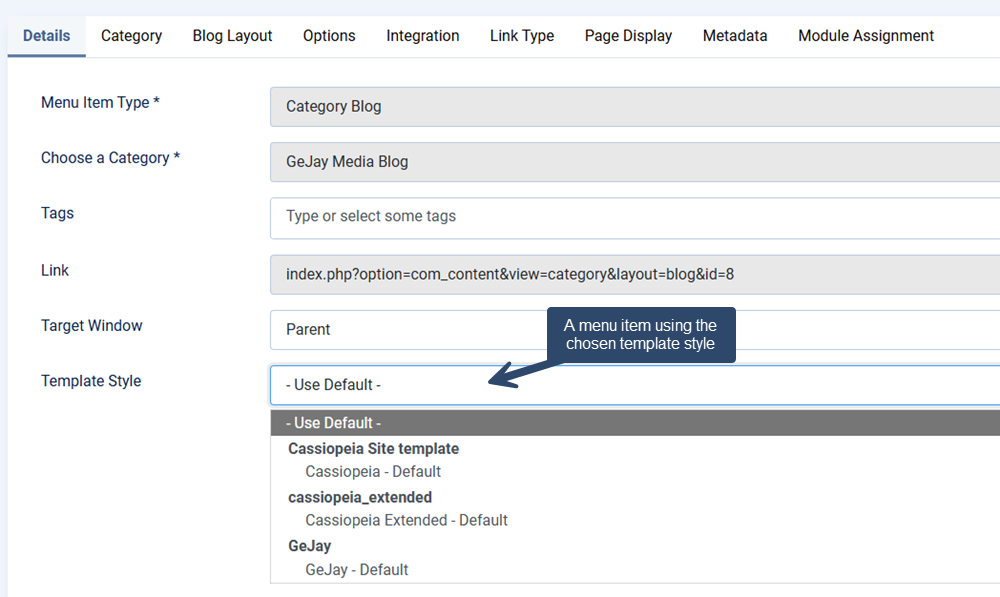Click the Choose a Category field
Image resolution: width=1000 pixels, height=597 pixels.
[x=635, y=162]
